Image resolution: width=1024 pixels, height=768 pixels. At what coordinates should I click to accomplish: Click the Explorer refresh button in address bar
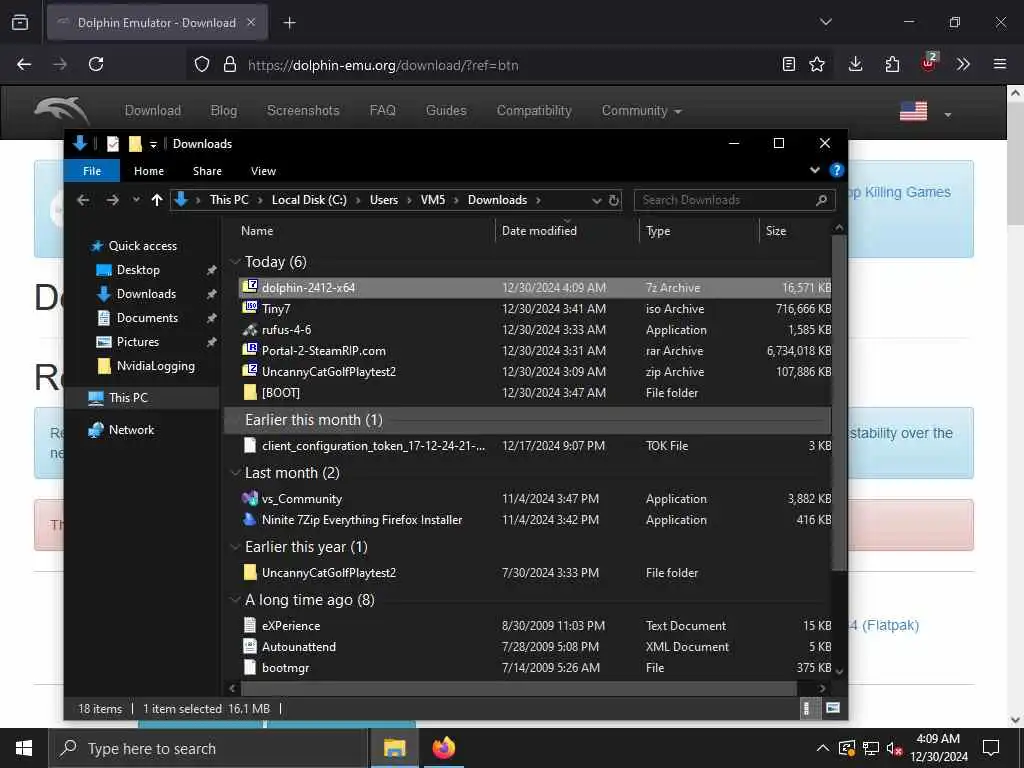[614, 200]
